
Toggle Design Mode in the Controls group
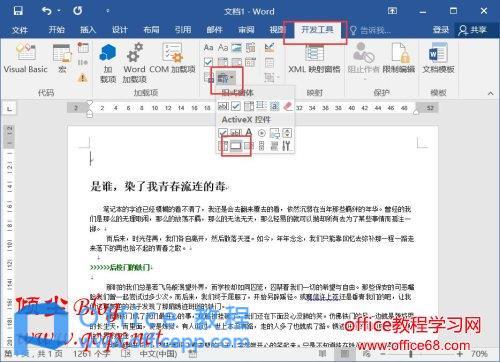pos(269,48)
